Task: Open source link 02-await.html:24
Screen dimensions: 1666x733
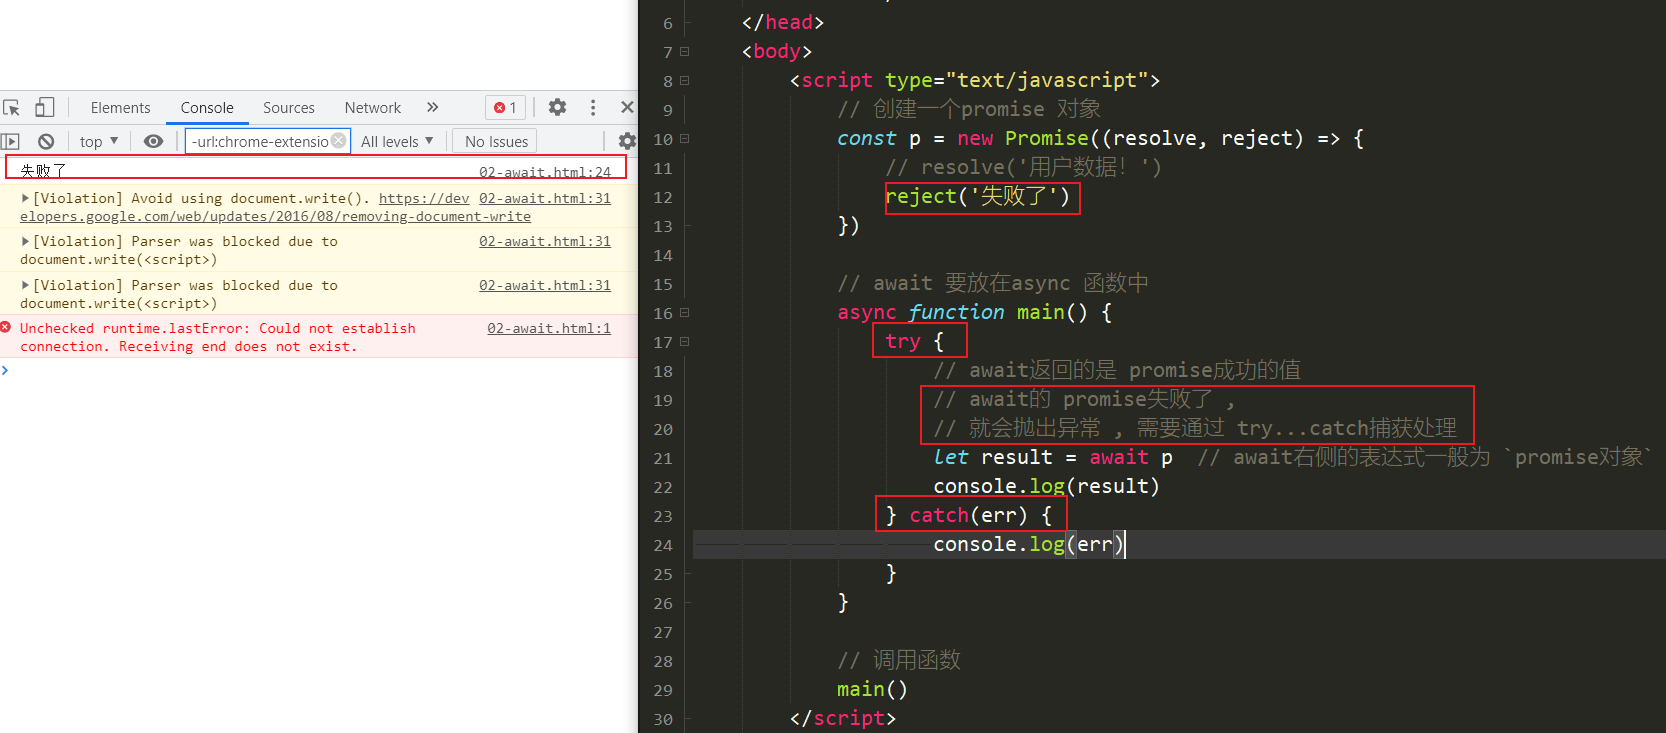Action: pyautogui.click(x=545, y=172)
